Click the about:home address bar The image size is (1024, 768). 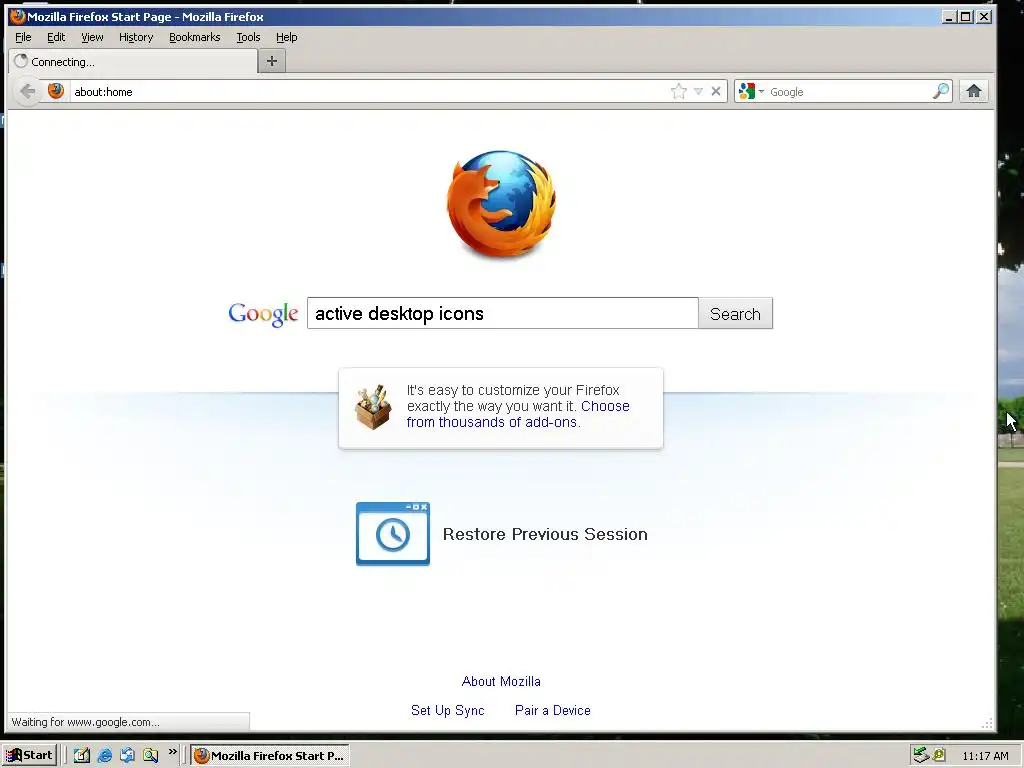coord(369,91)
